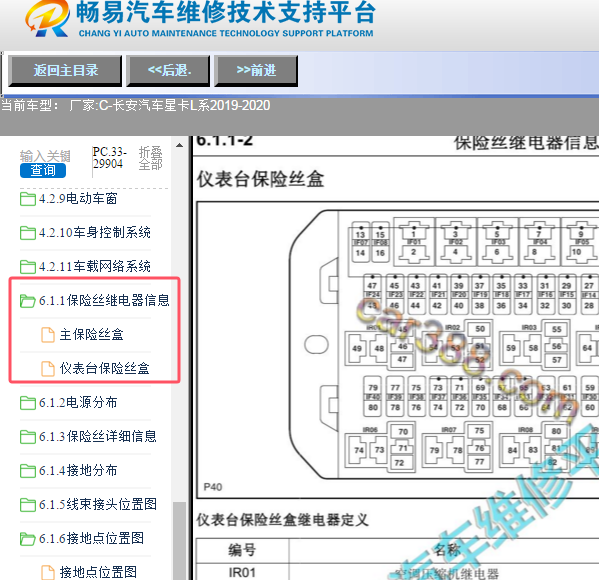Image resolution: width=599 pixels, height=580 pixels.
Task: Click 折叠全部 to collapse all
Action: [150, 158]
